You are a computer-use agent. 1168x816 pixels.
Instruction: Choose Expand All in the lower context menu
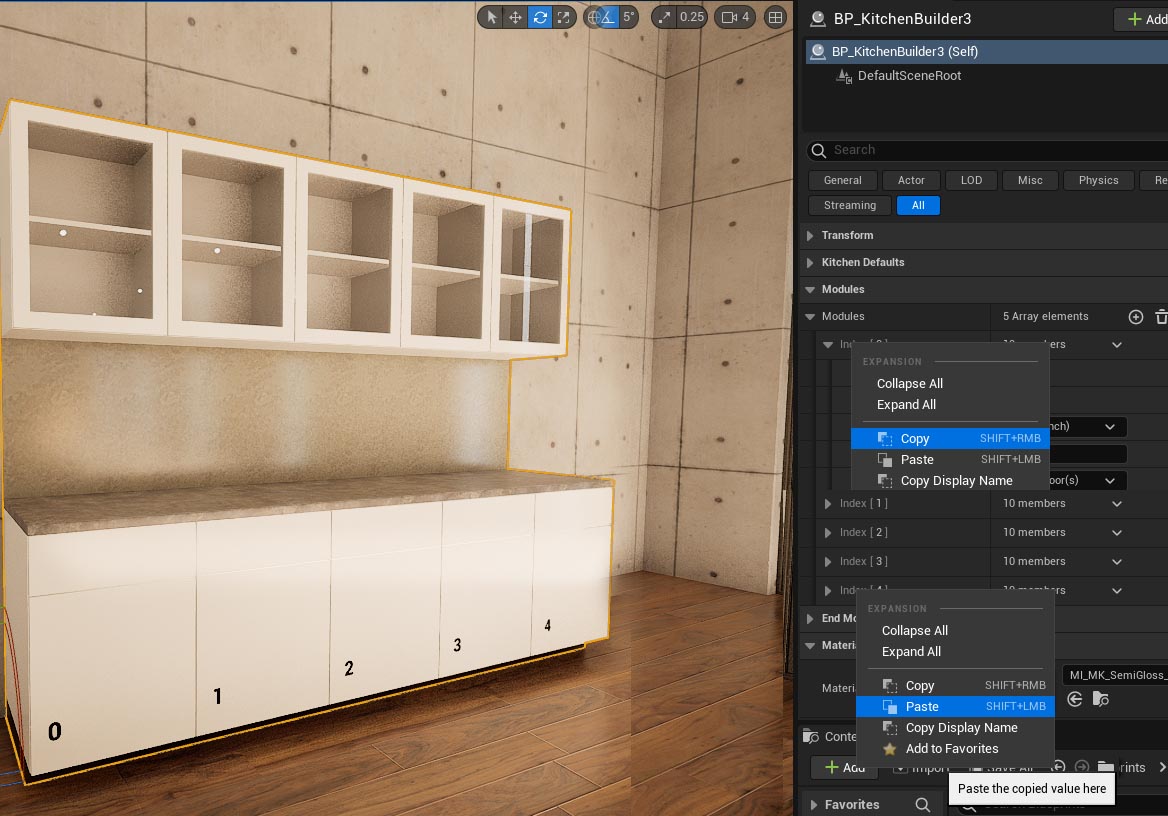click(x=956, y=651)
